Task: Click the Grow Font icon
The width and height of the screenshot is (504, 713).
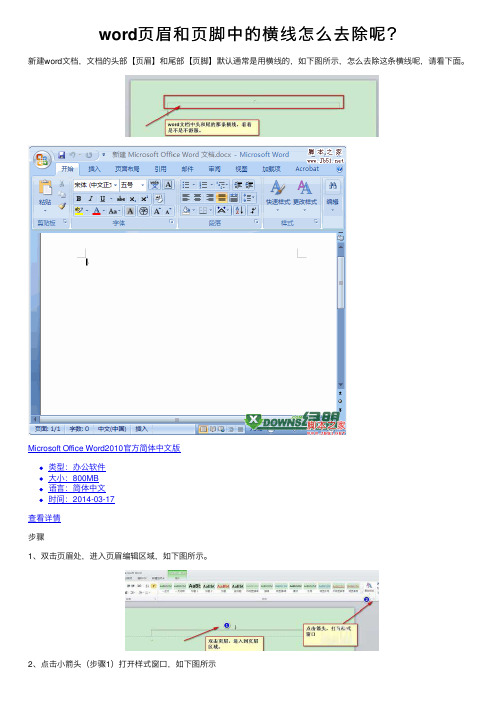Action: [157, 211]
